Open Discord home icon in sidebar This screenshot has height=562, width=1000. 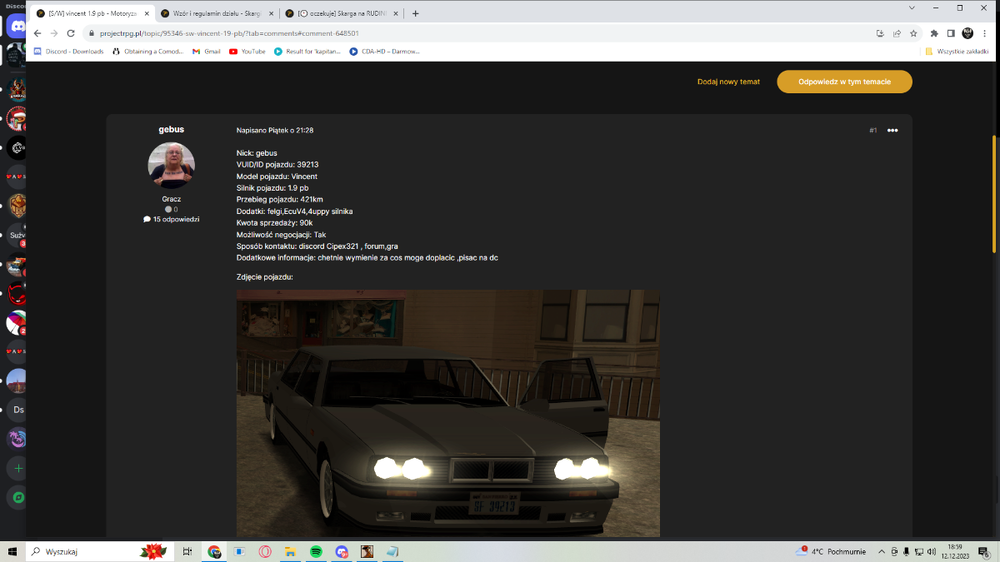[17, 26]
